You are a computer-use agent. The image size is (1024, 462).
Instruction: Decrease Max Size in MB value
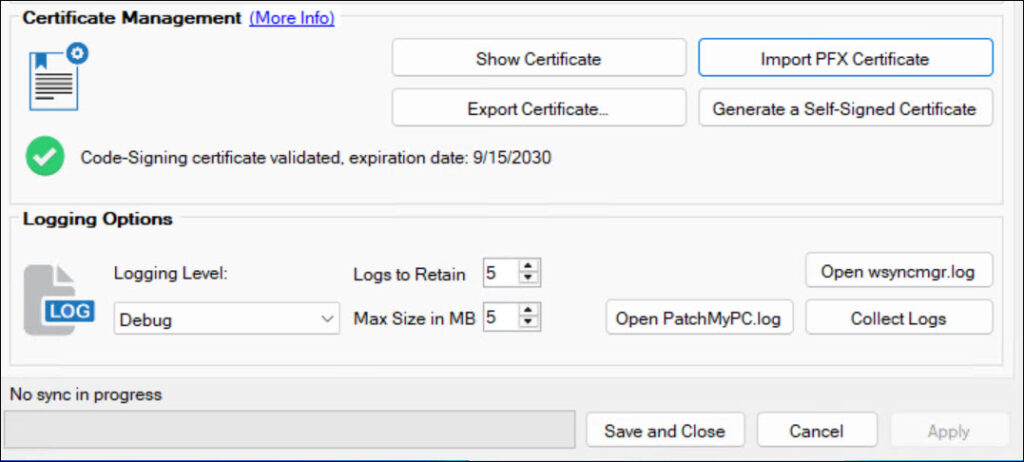pos(529,323)
